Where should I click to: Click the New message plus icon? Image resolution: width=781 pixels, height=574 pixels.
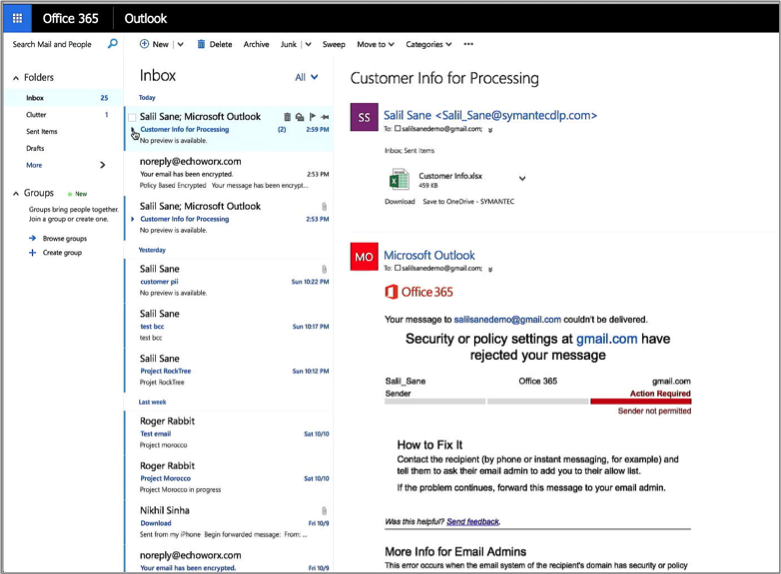tap(144, 44)
